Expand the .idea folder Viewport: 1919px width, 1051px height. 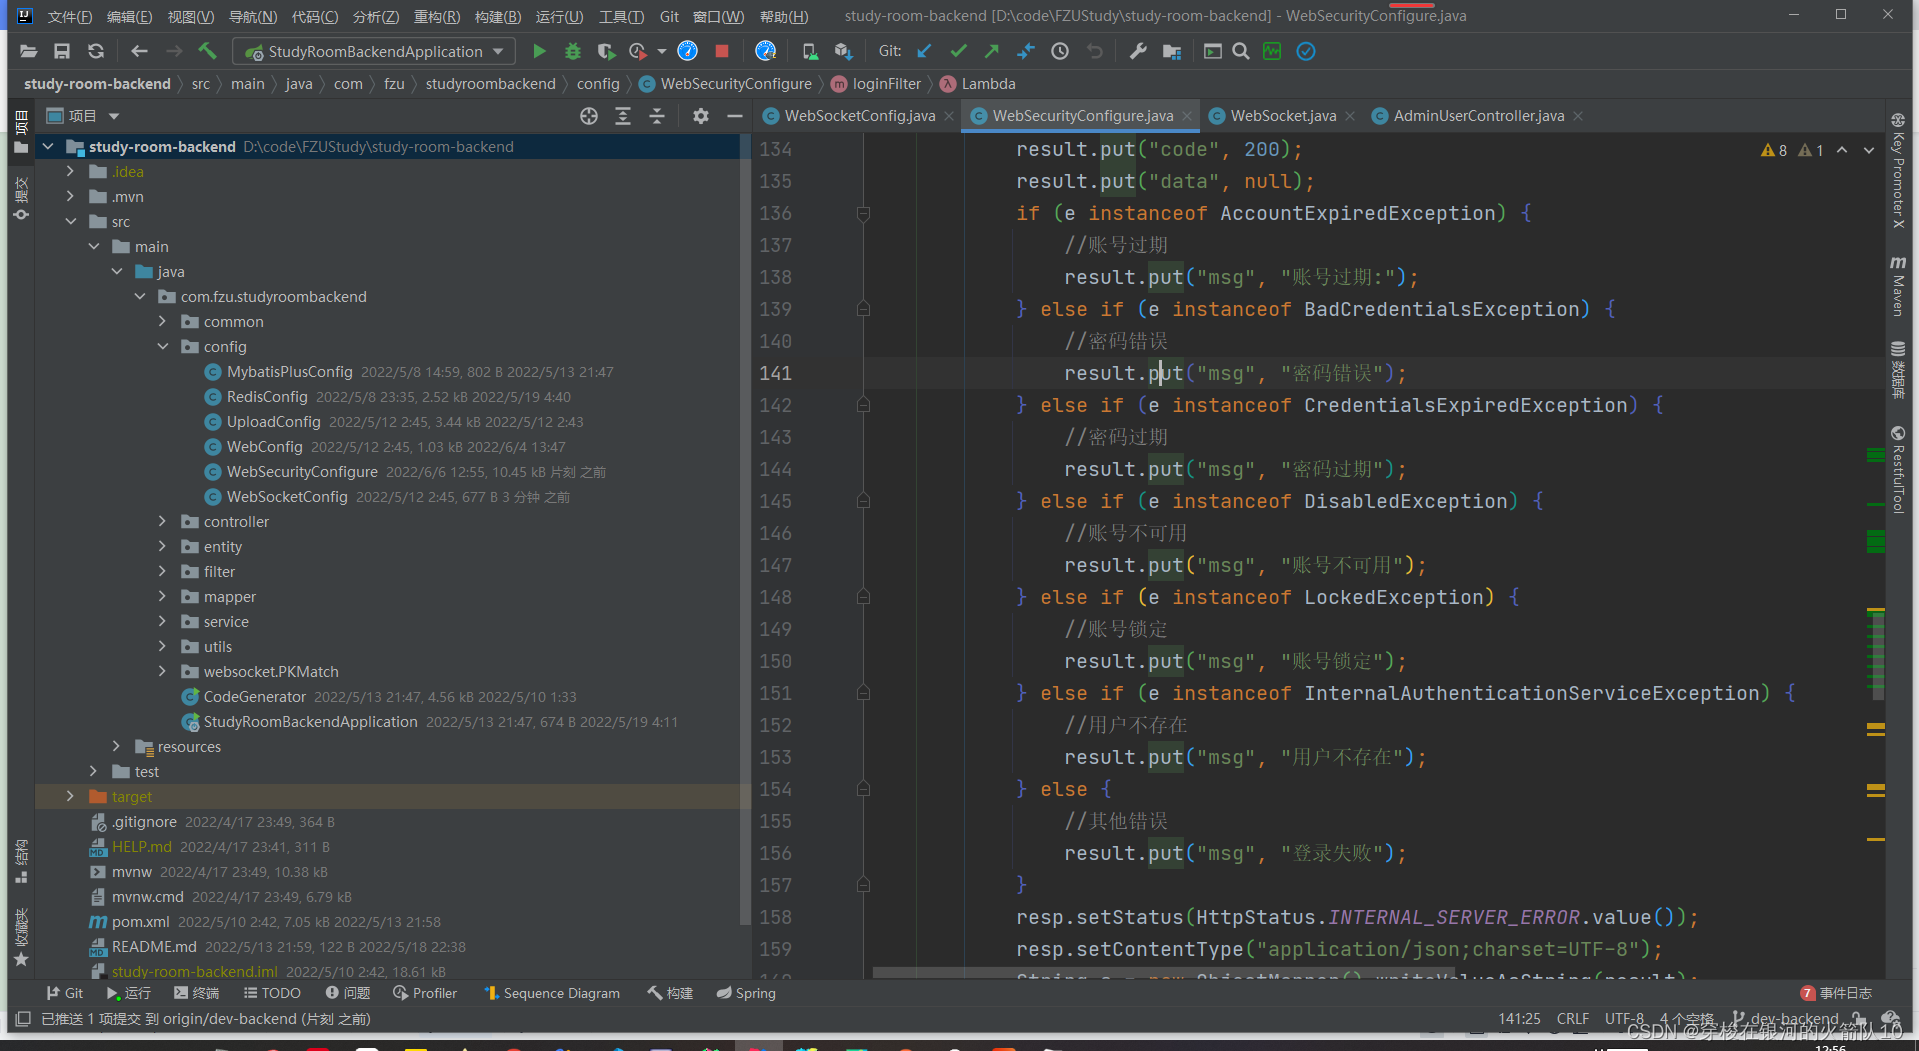coord(70,172)
